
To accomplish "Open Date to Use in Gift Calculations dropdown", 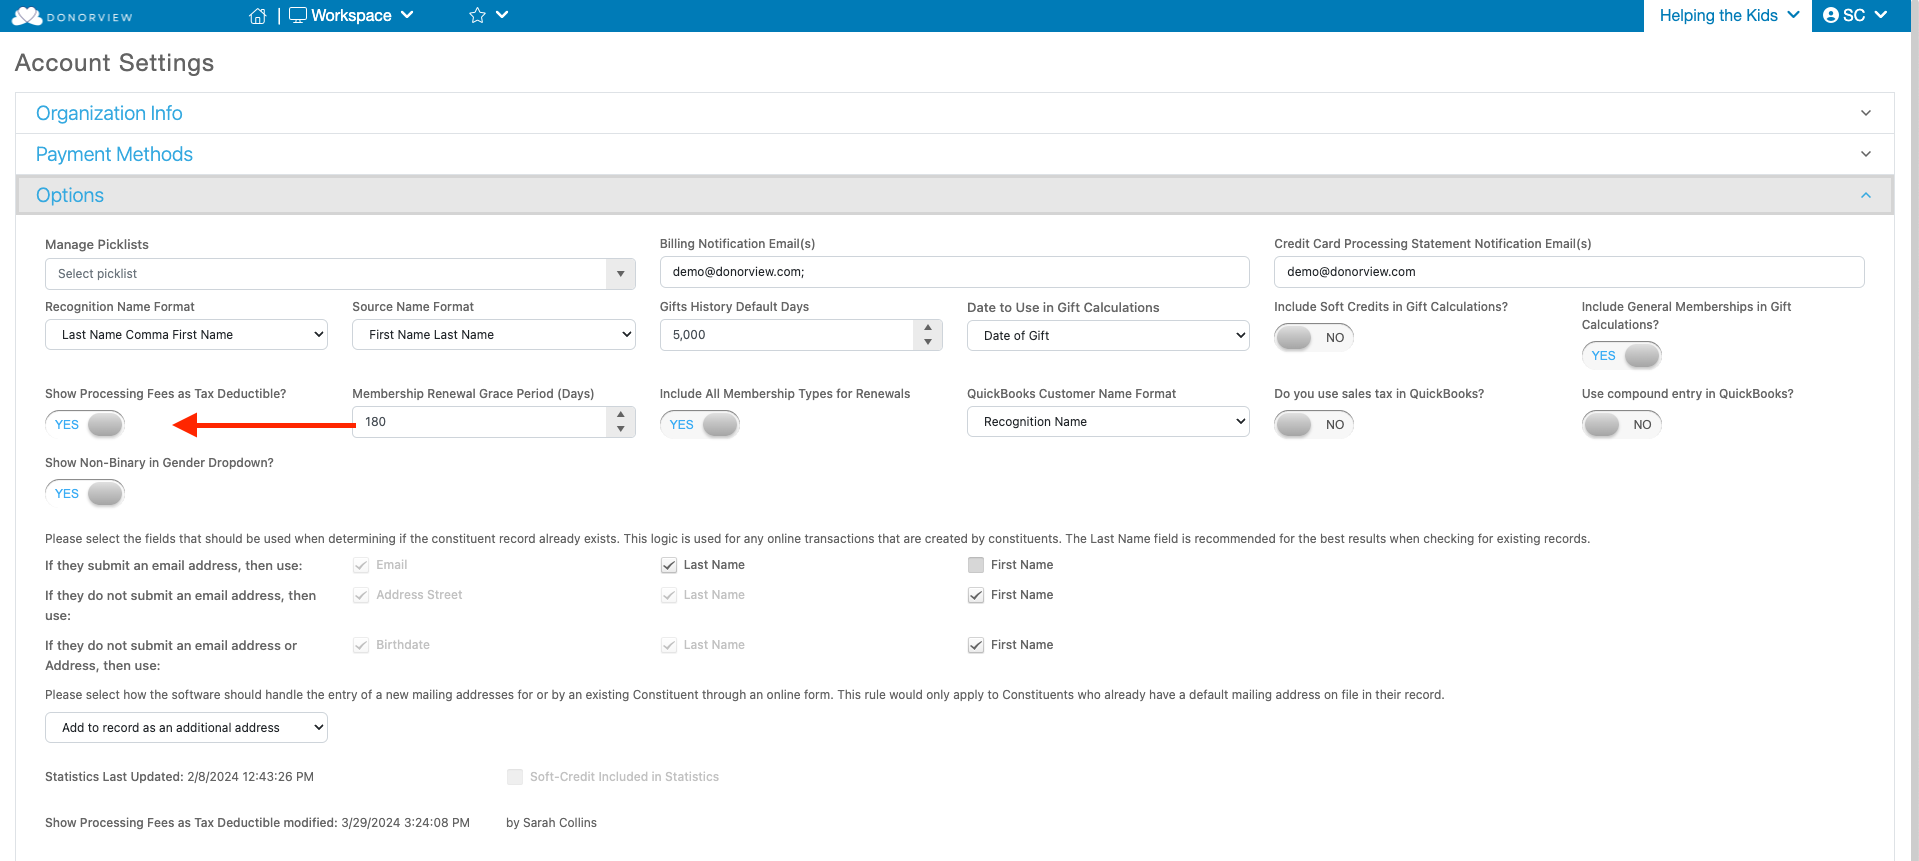I will [x=1108, y=336].
